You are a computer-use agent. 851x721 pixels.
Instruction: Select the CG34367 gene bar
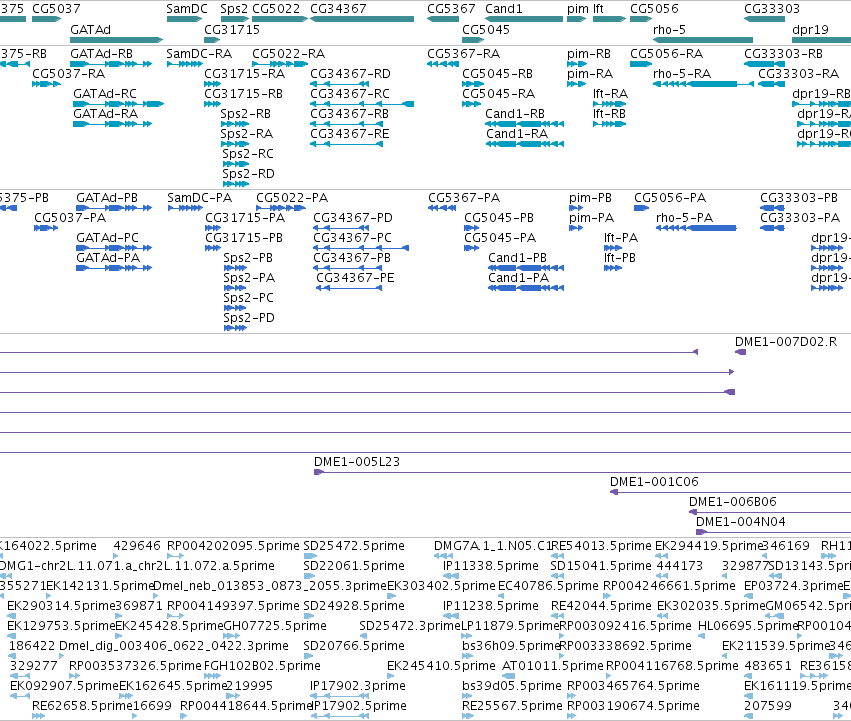362,19
